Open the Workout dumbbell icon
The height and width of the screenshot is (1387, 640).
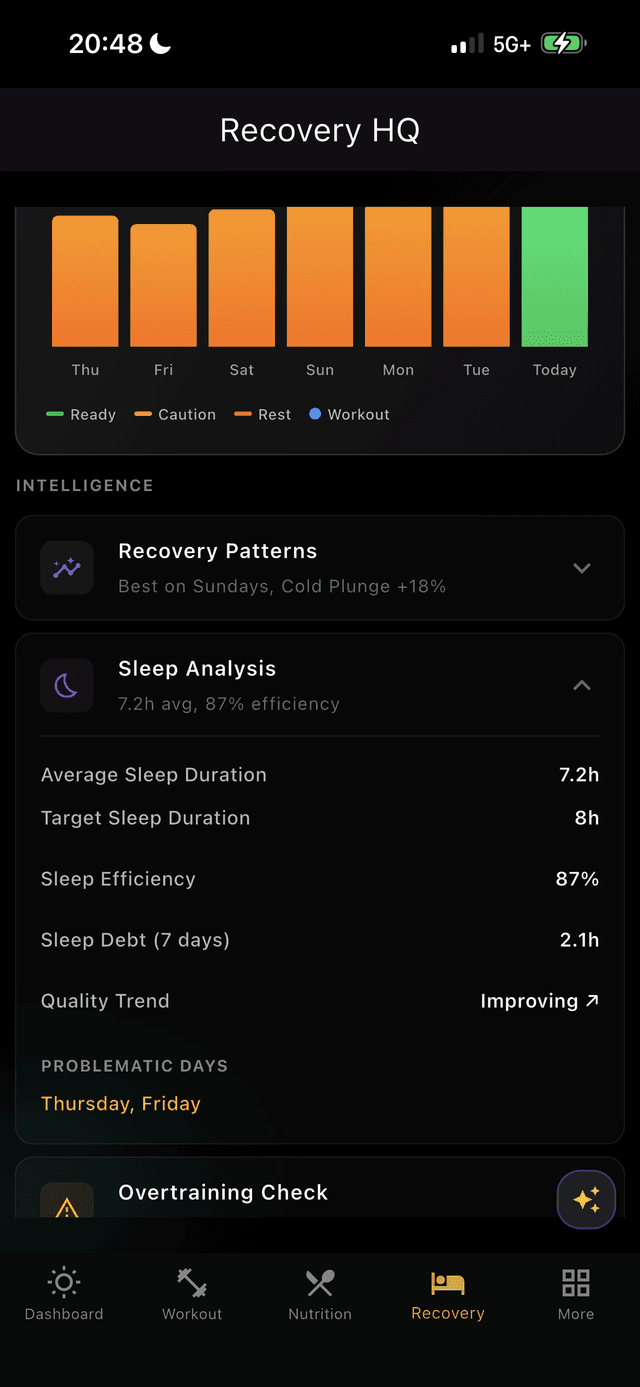[x=191, y=1281]
